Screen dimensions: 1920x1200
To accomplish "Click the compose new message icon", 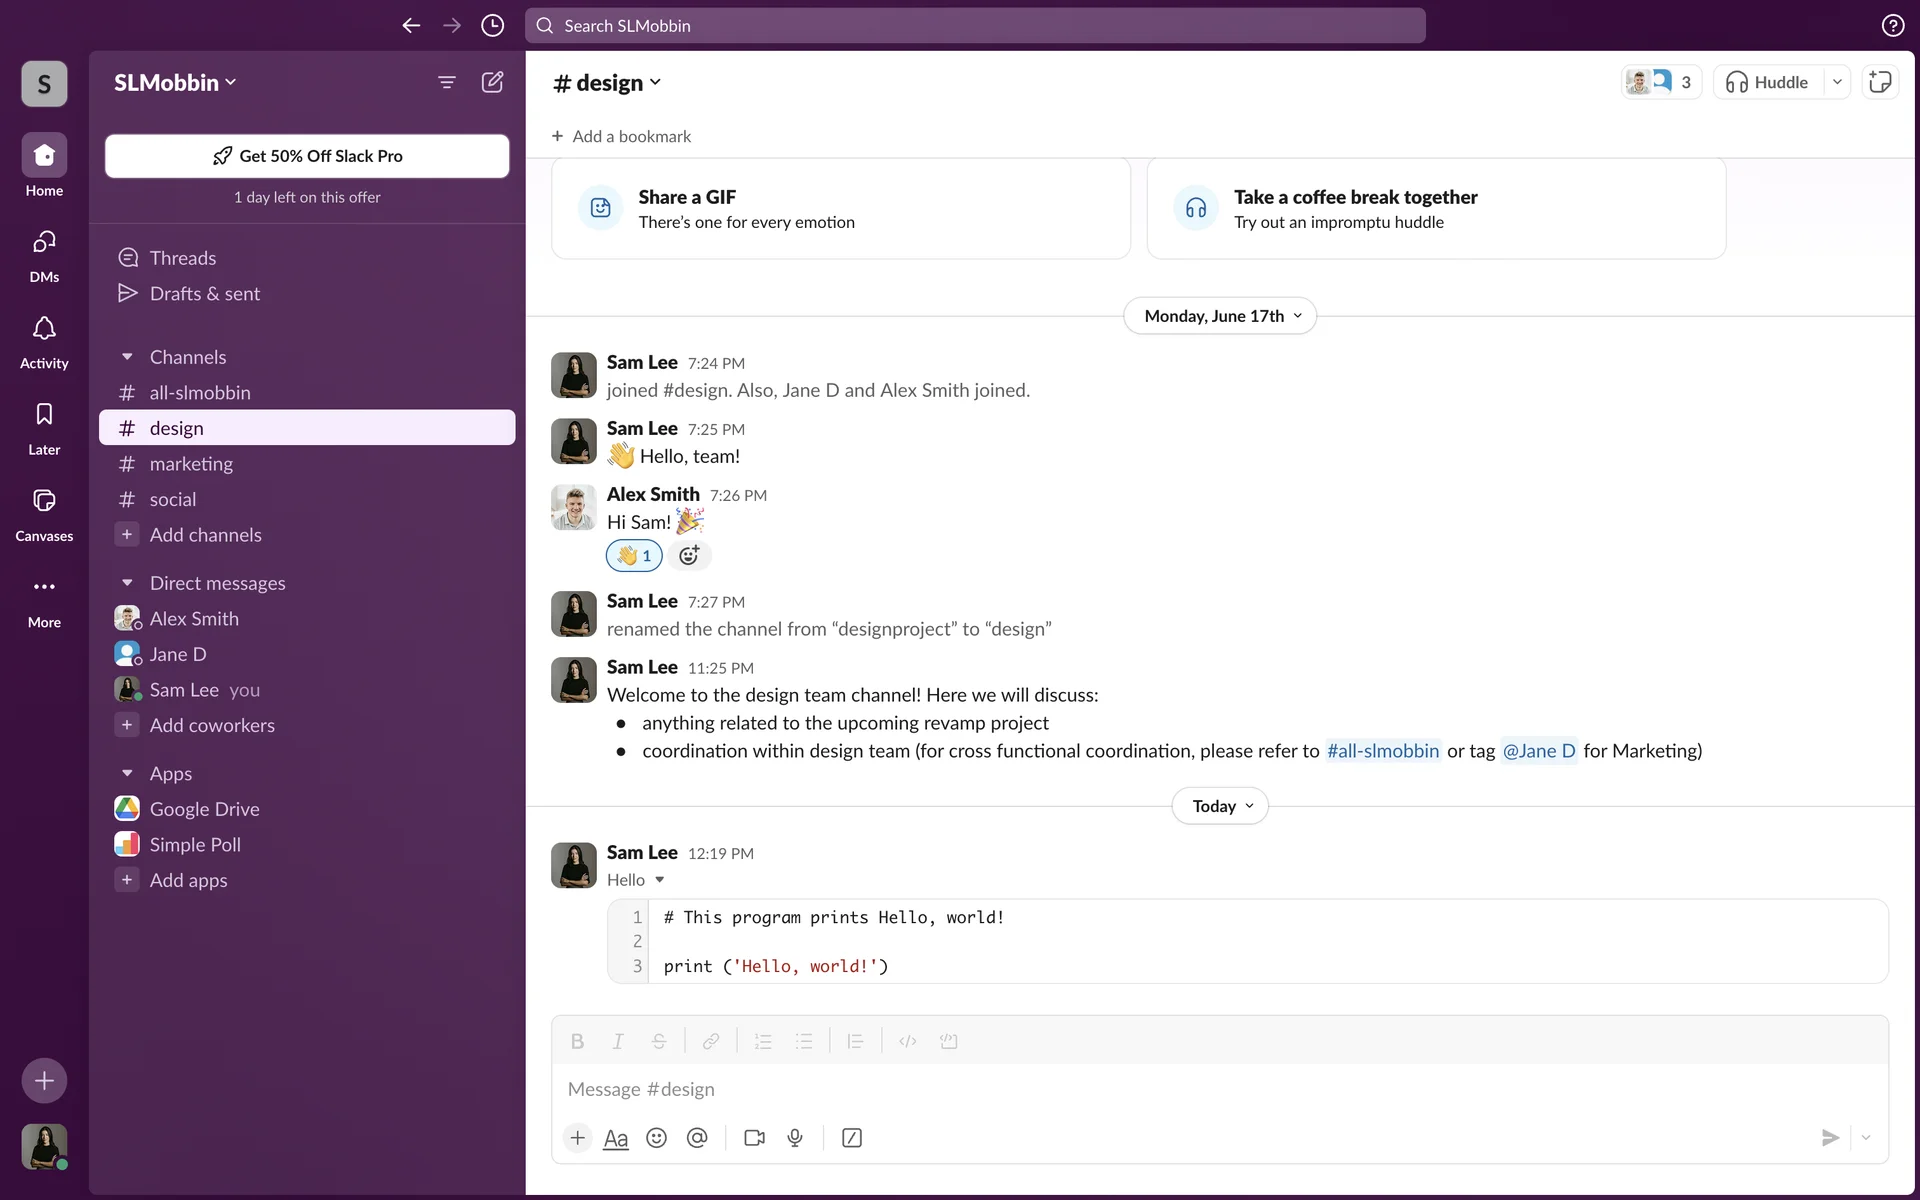I will click(492, 82).
